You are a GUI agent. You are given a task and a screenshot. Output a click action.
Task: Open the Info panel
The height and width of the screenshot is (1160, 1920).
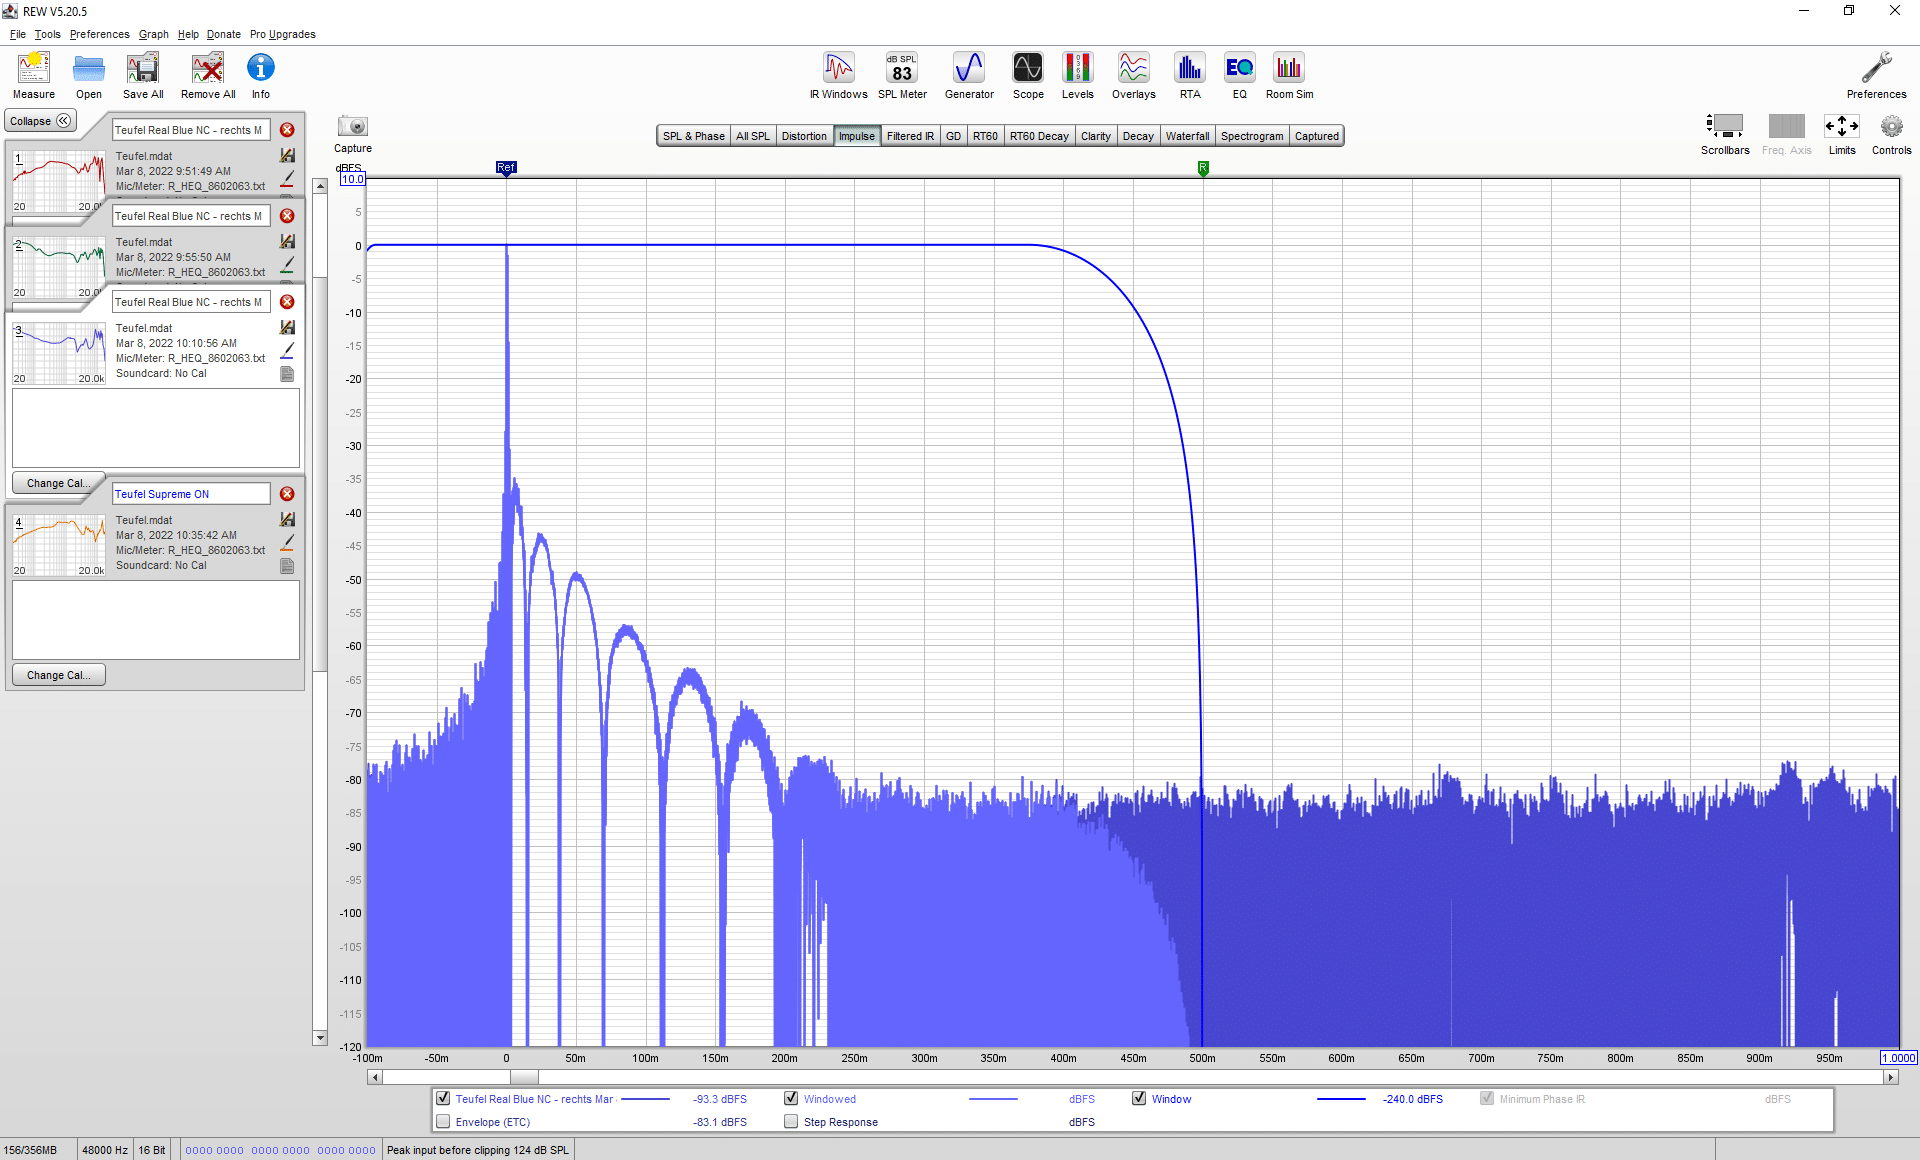[x=261, y=75]
